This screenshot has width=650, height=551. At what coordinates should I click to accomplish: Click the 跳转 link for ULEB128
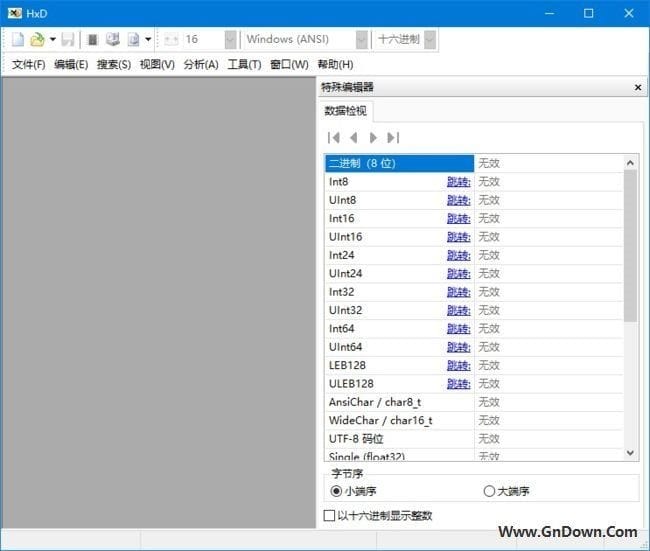tap(458, 384)
